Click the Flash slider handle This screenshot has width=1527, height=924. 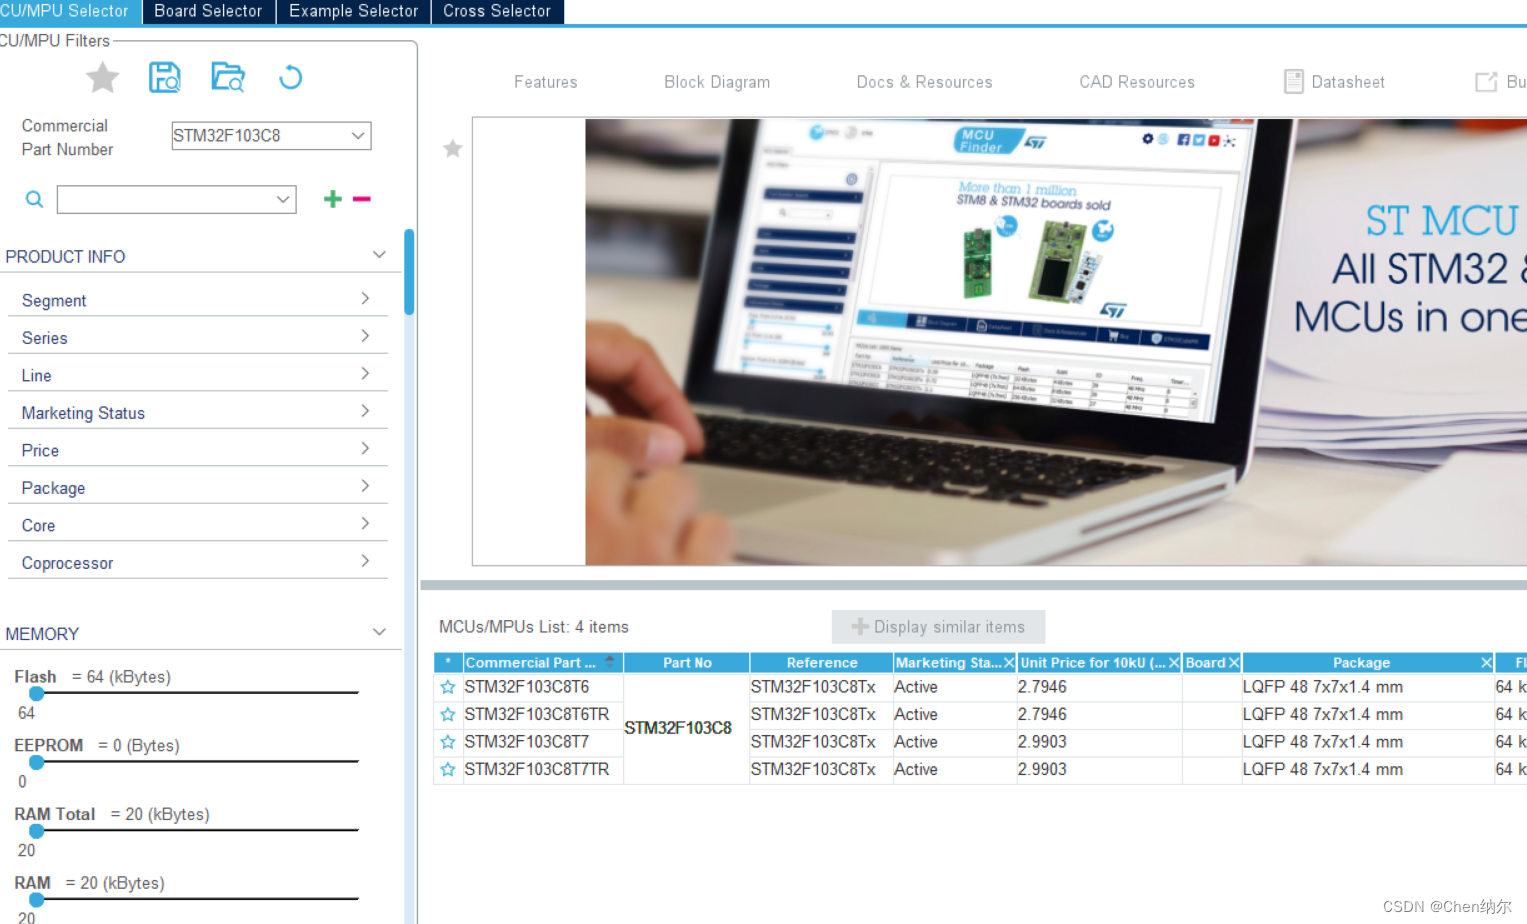coord(37,693)
